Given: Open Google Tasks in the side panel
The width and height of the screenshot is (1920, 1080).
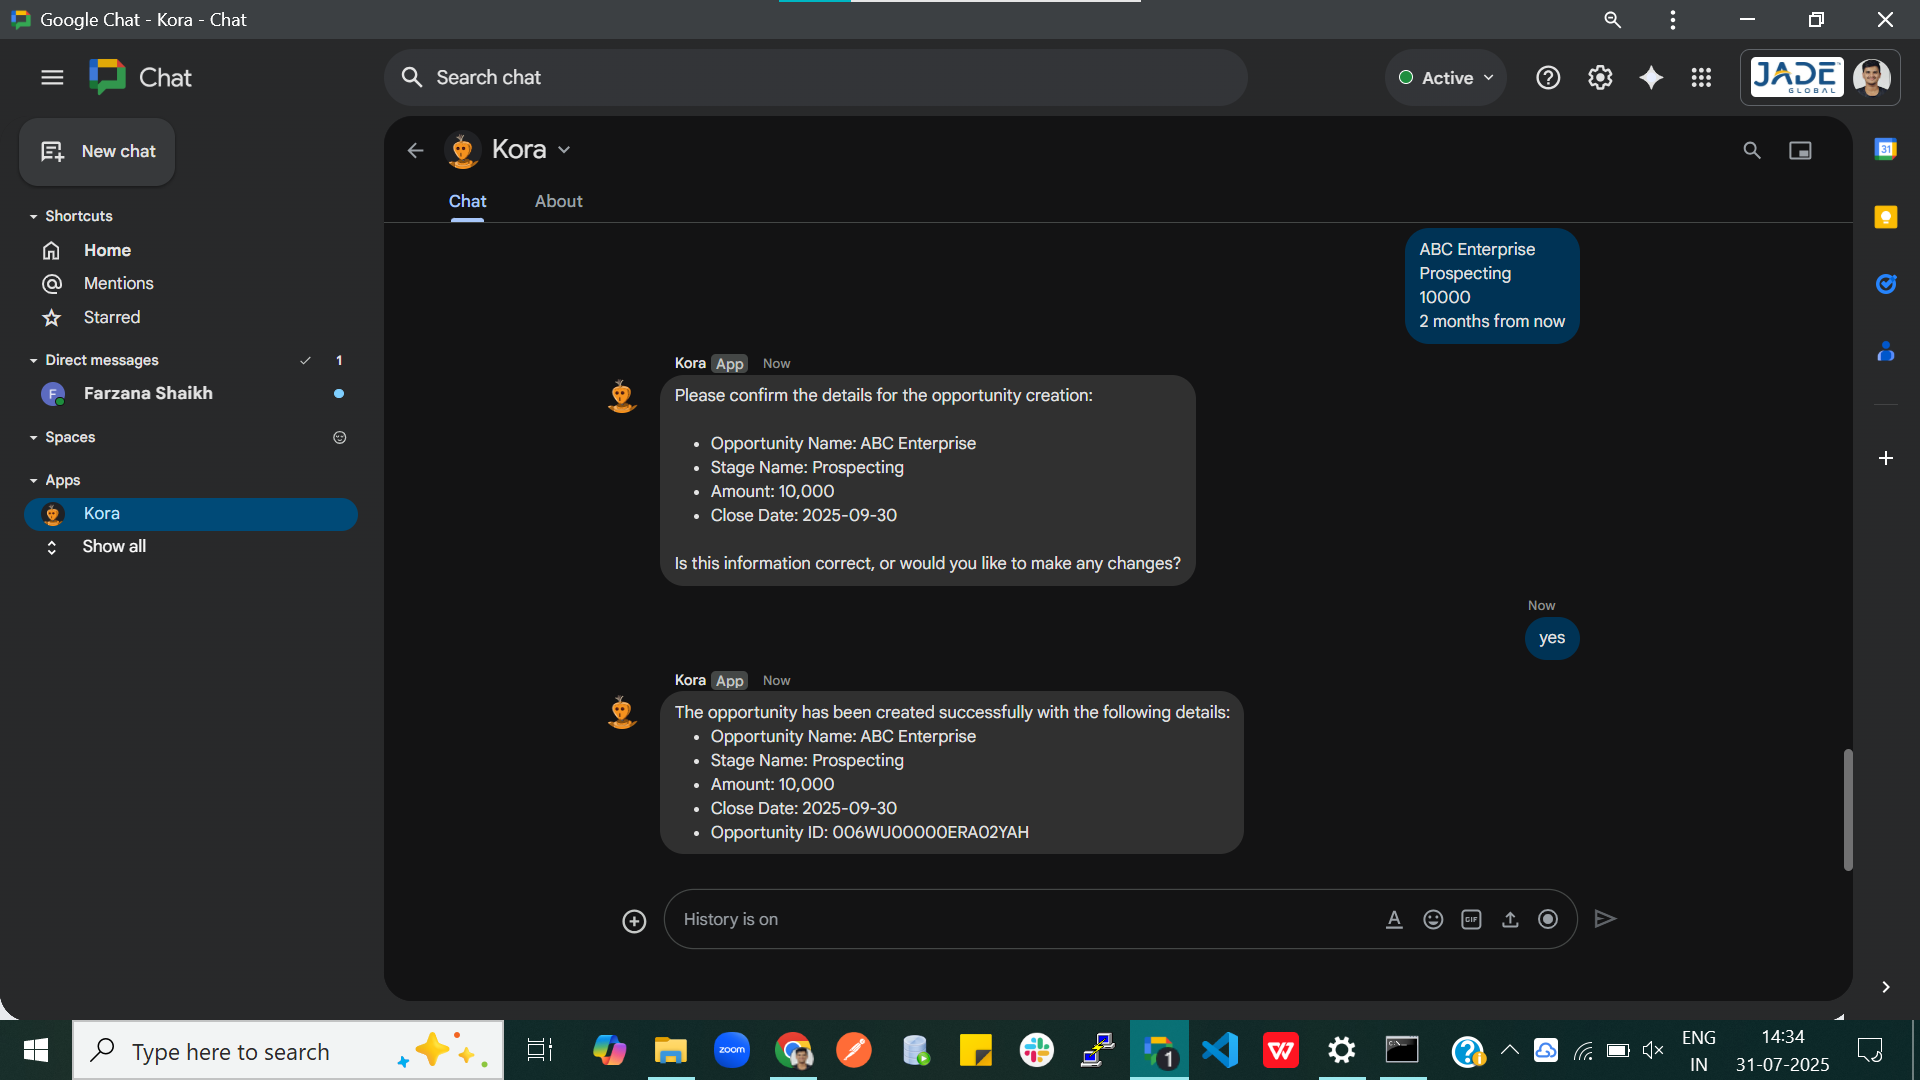Looking at the screenshot, I should pyautogui.click(x=1887, y=283).
